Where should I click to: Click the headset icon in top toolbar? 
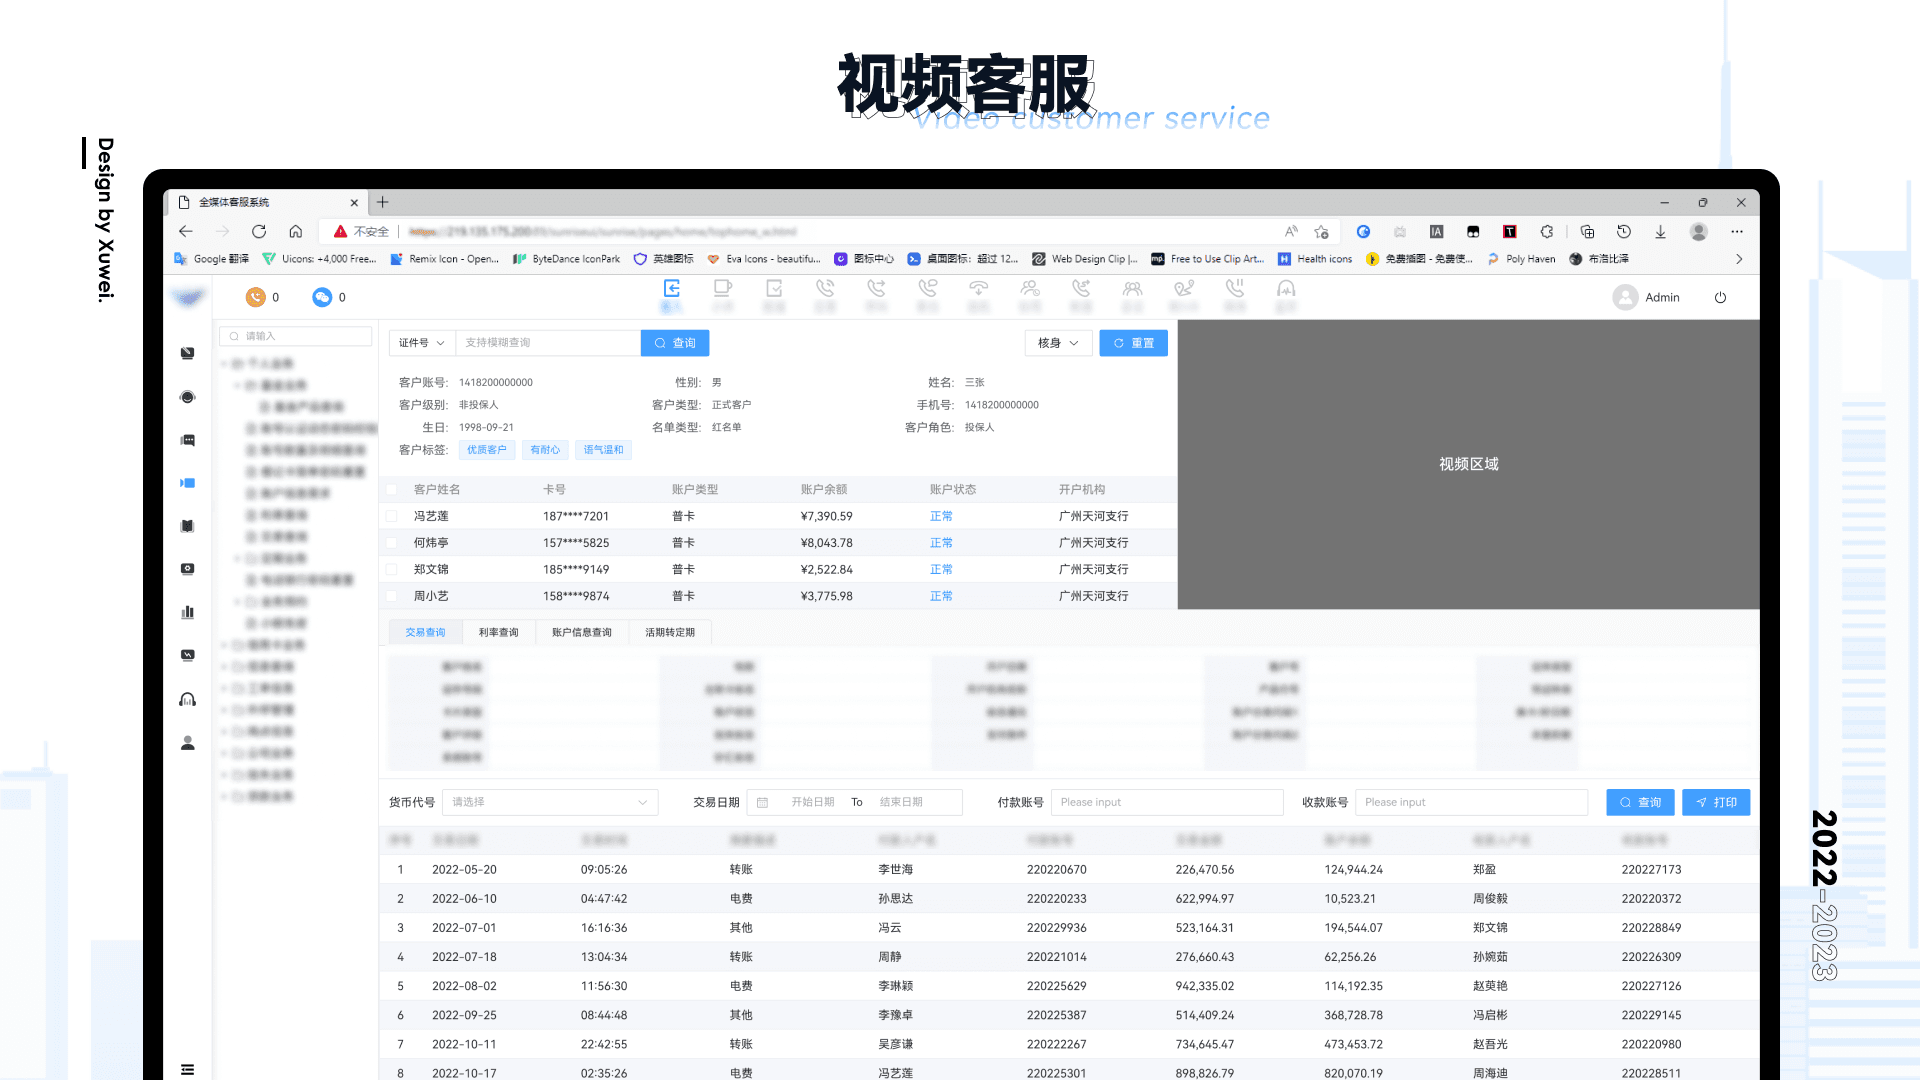[x=1286, y=289]
